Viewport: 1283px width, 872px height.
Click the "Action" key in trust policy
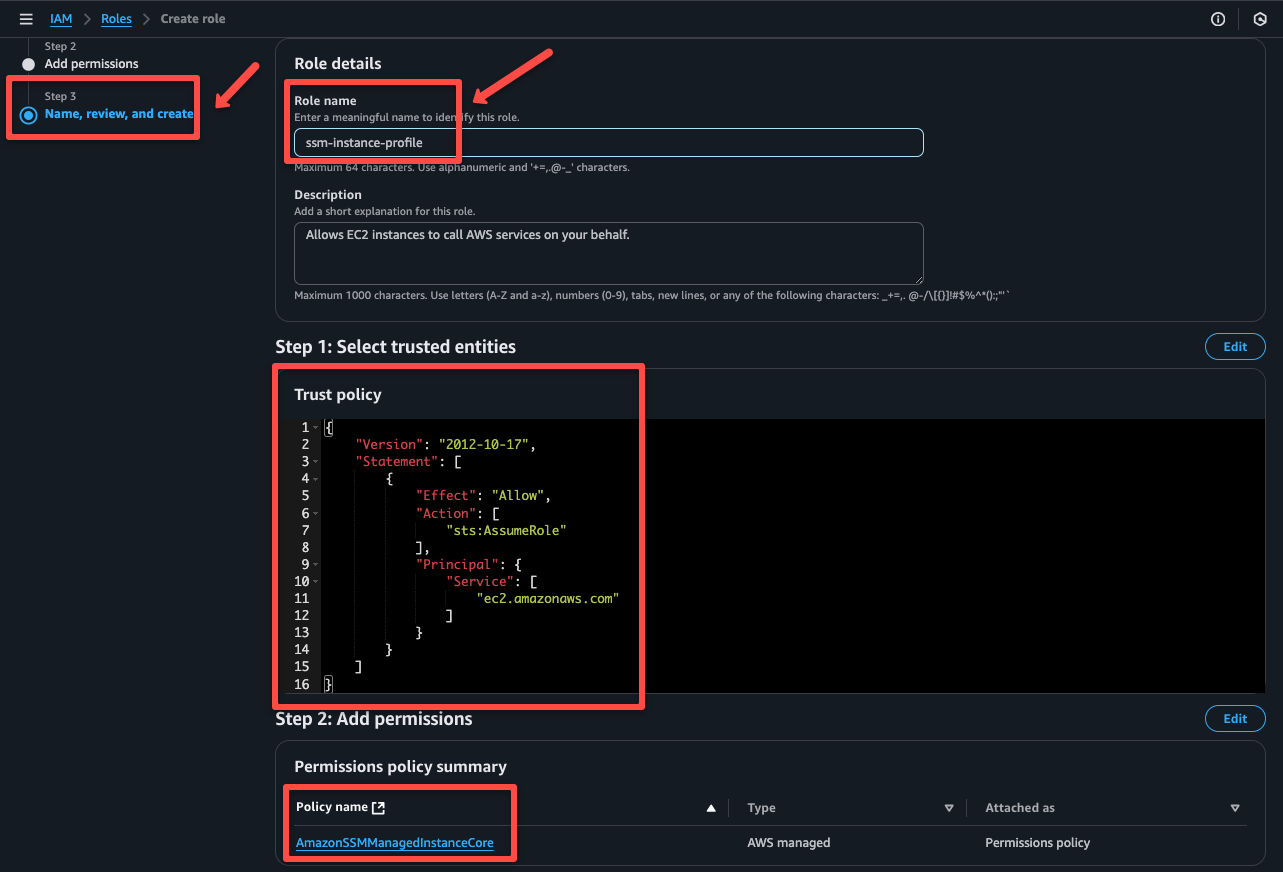445,513
